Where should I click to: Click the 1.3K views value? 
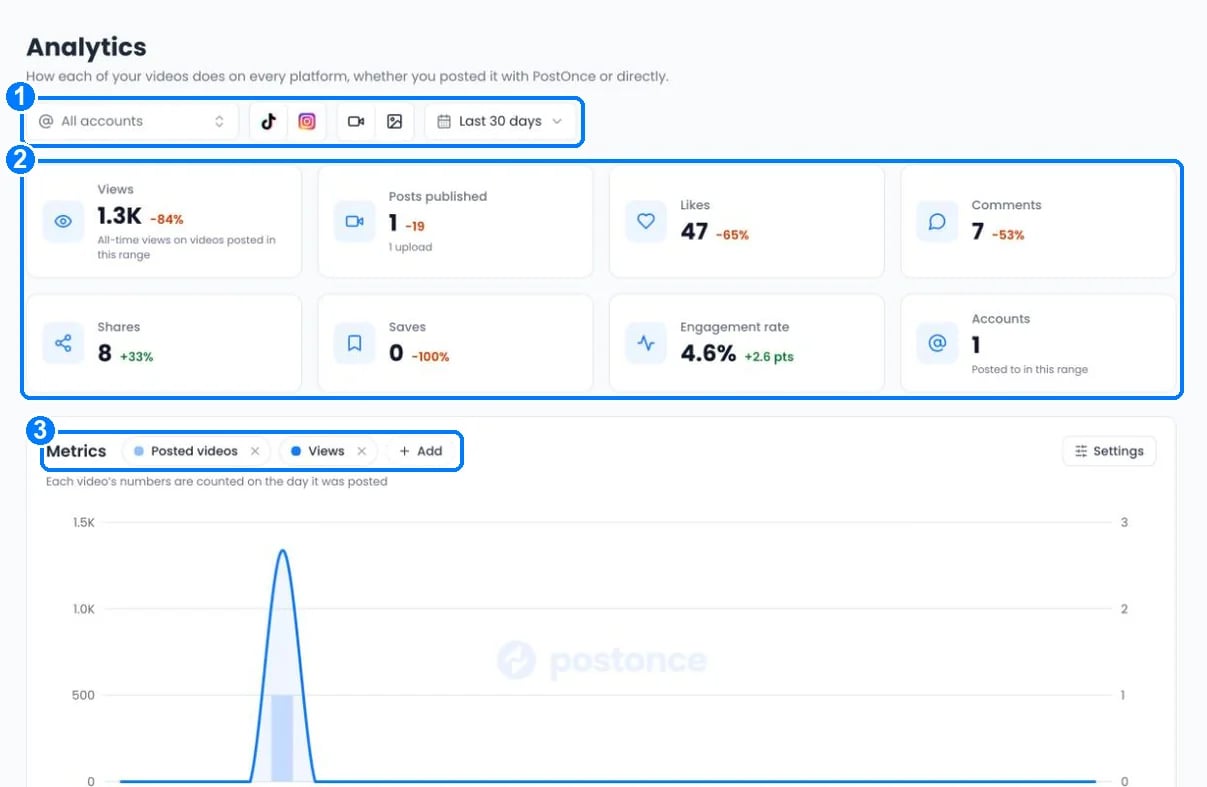point(119,216)
